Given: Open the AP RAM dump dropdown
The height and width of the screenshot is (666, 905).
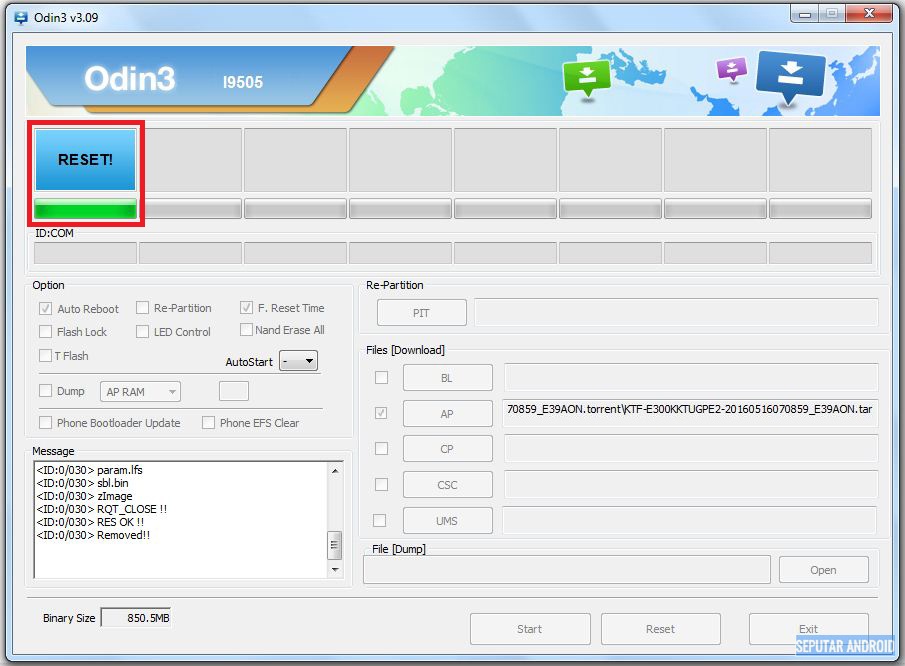Looking at the screenshot, I should (140, 392).
